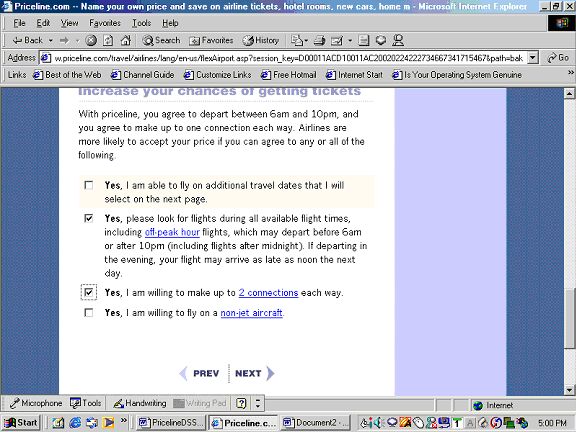Click the Microphone language bar button

[36, 403]
